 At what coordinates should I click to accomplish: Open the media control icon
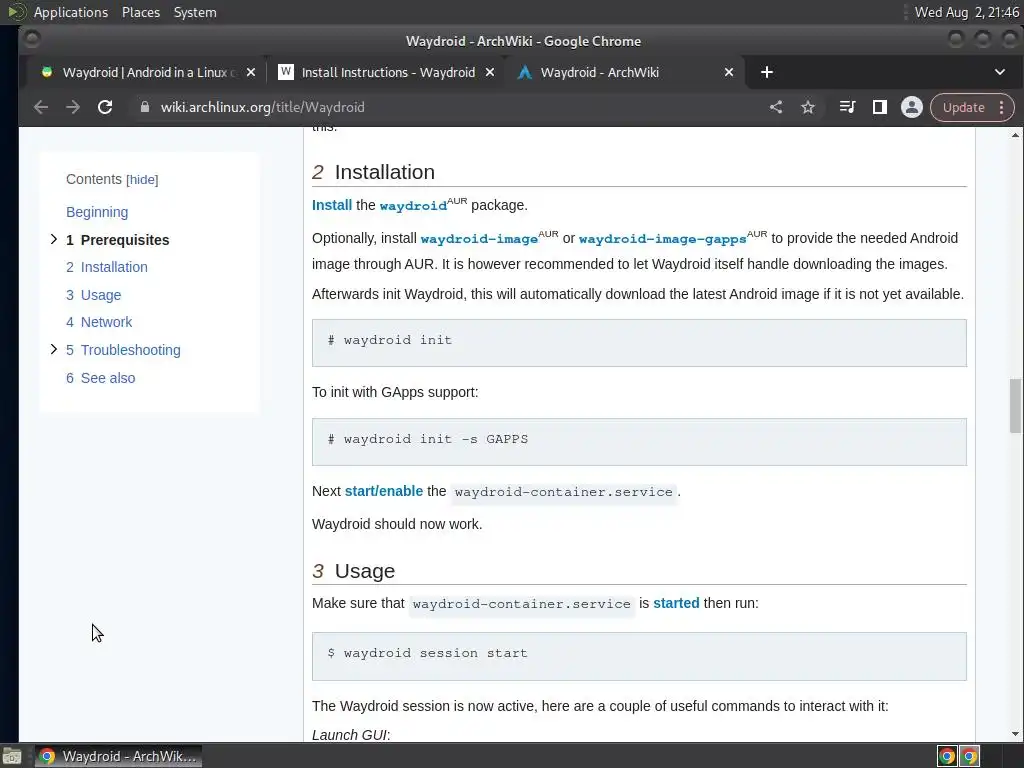(847, 107)
